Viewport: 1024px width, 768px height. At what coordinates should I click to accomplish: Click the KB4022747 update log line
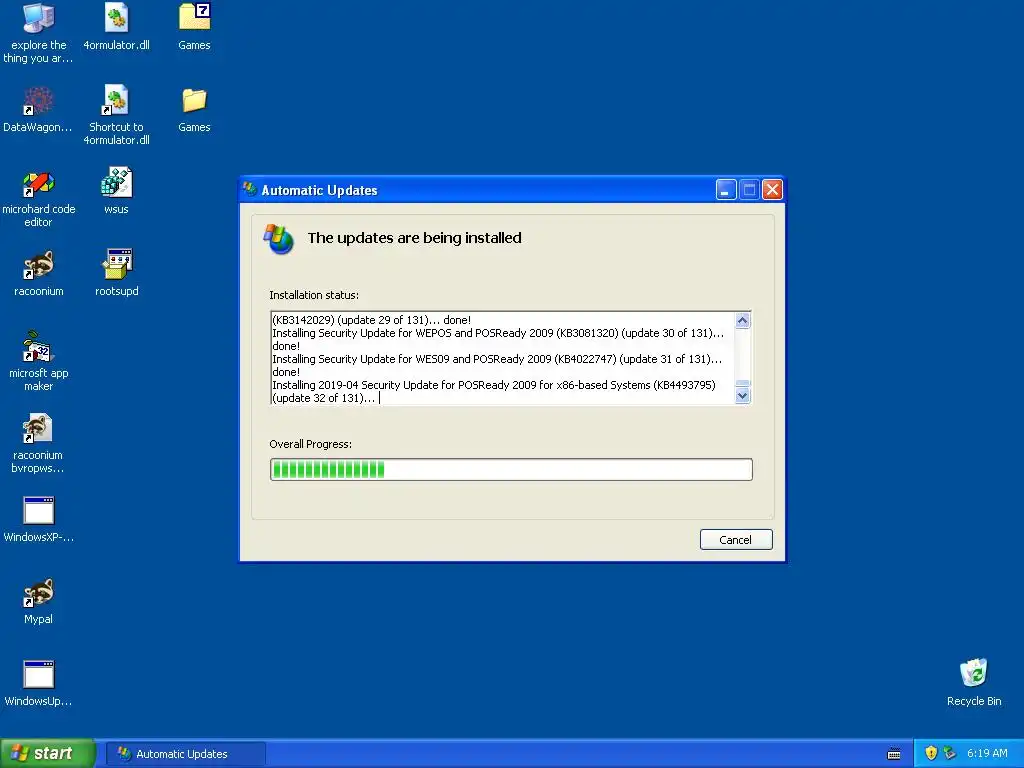click(497, 365)
